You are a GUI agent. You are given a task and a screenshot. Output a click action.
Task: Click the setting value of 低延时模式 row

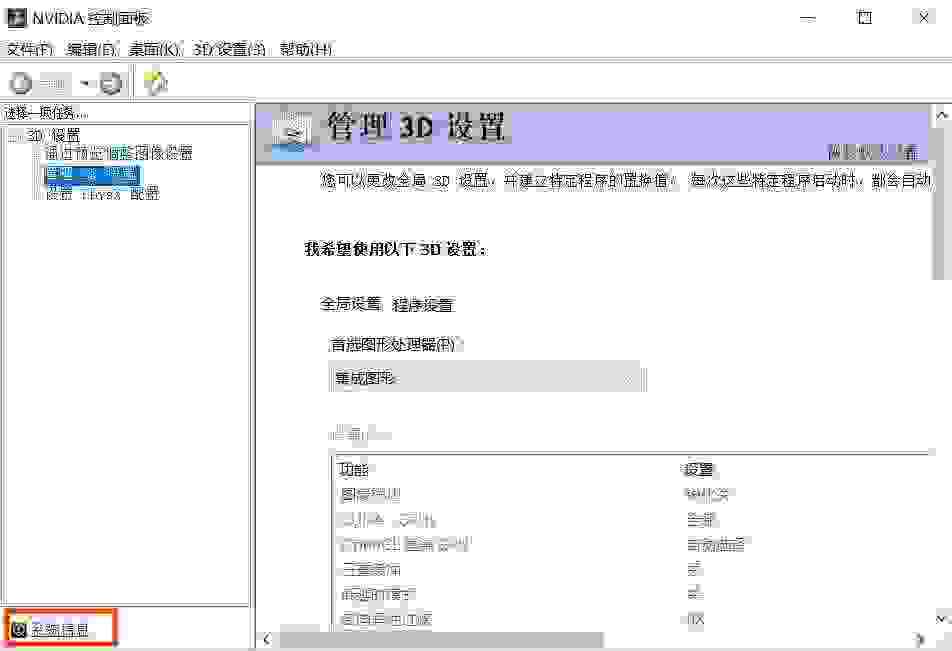pyautogui.click(x=695, y=591)
